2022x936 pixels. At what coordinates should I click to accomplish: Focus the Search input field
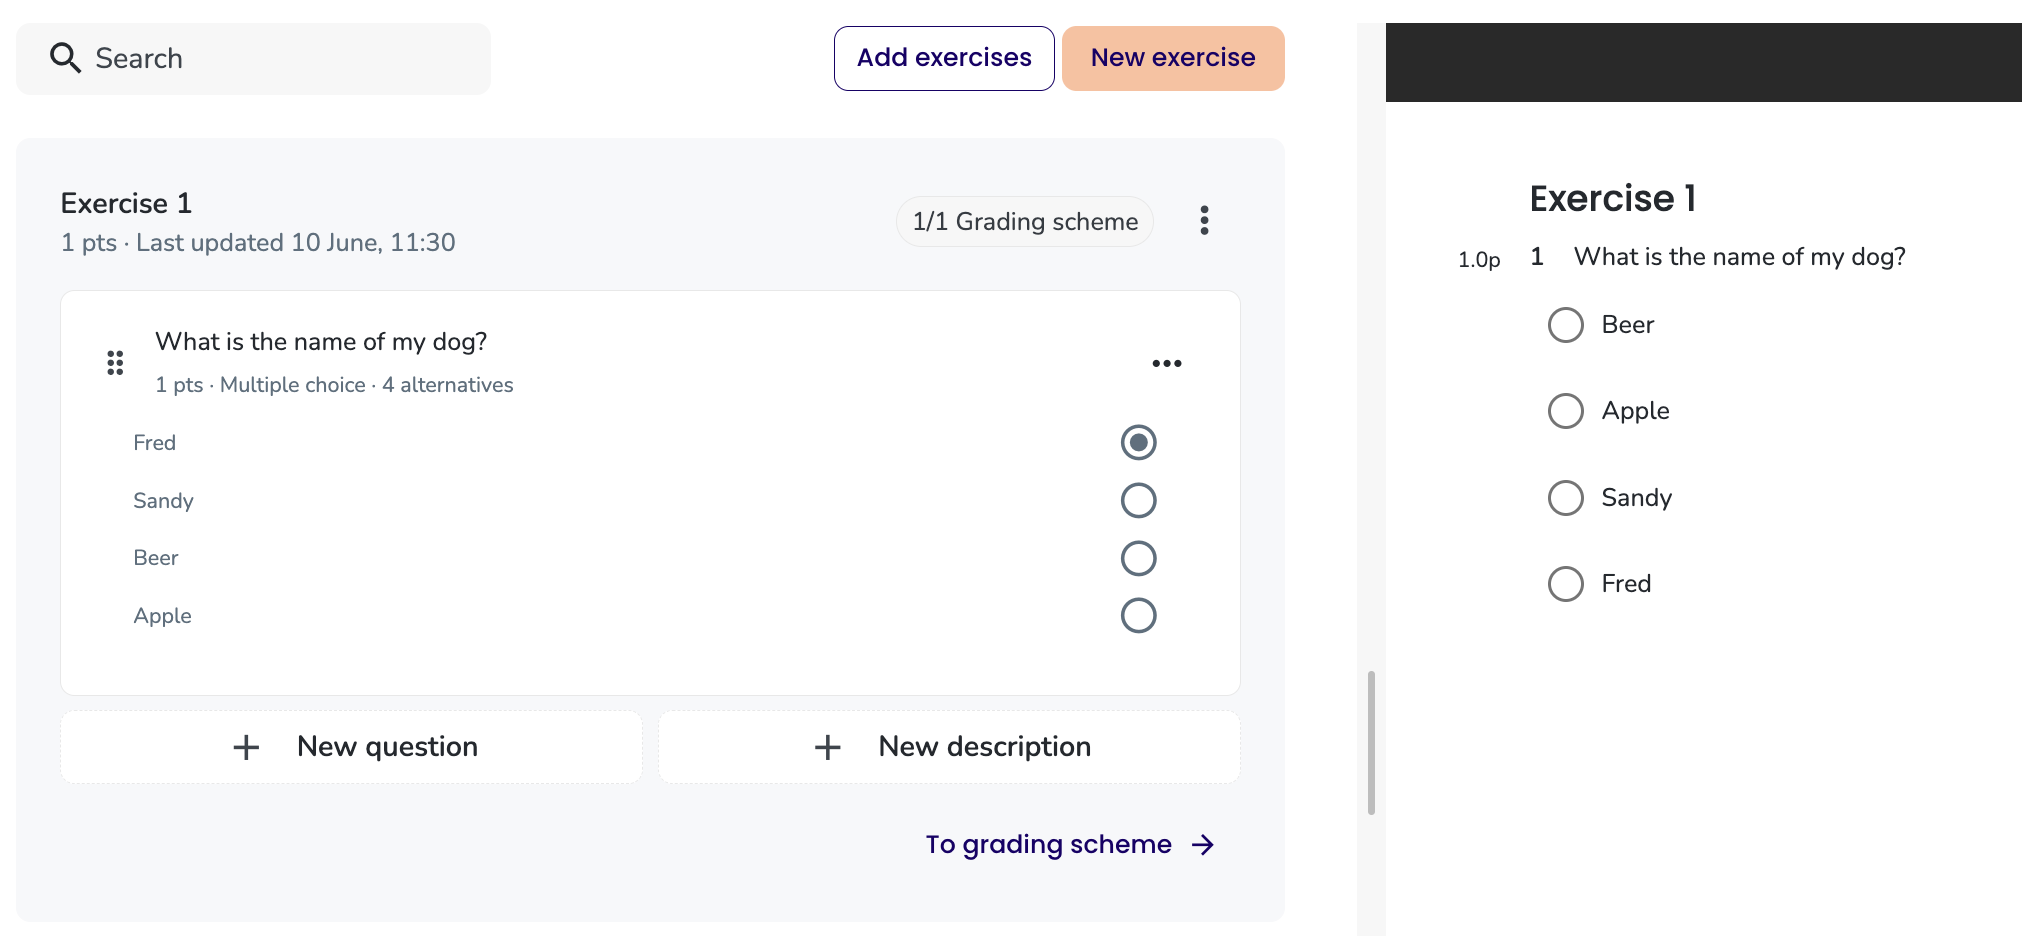[253, 59]
